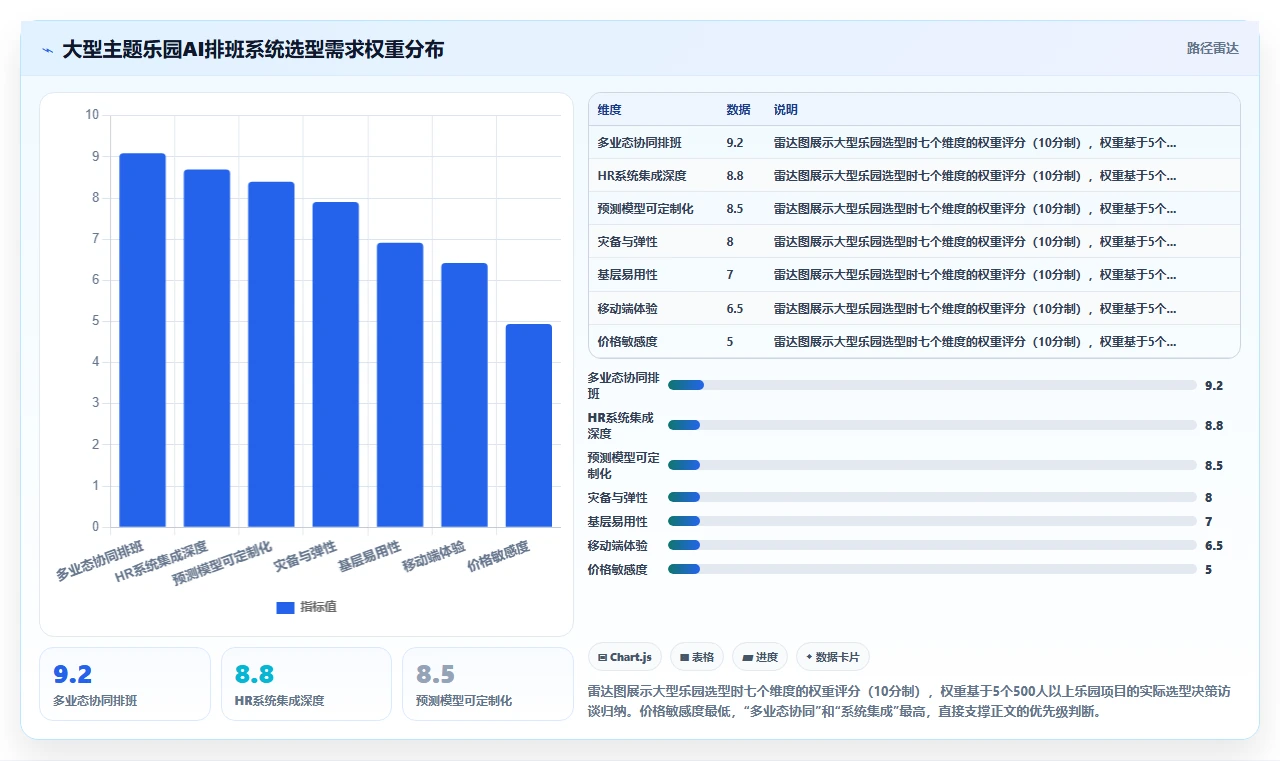Click the 6.5 value in table
1280x761 pixels.
(735, 309)
